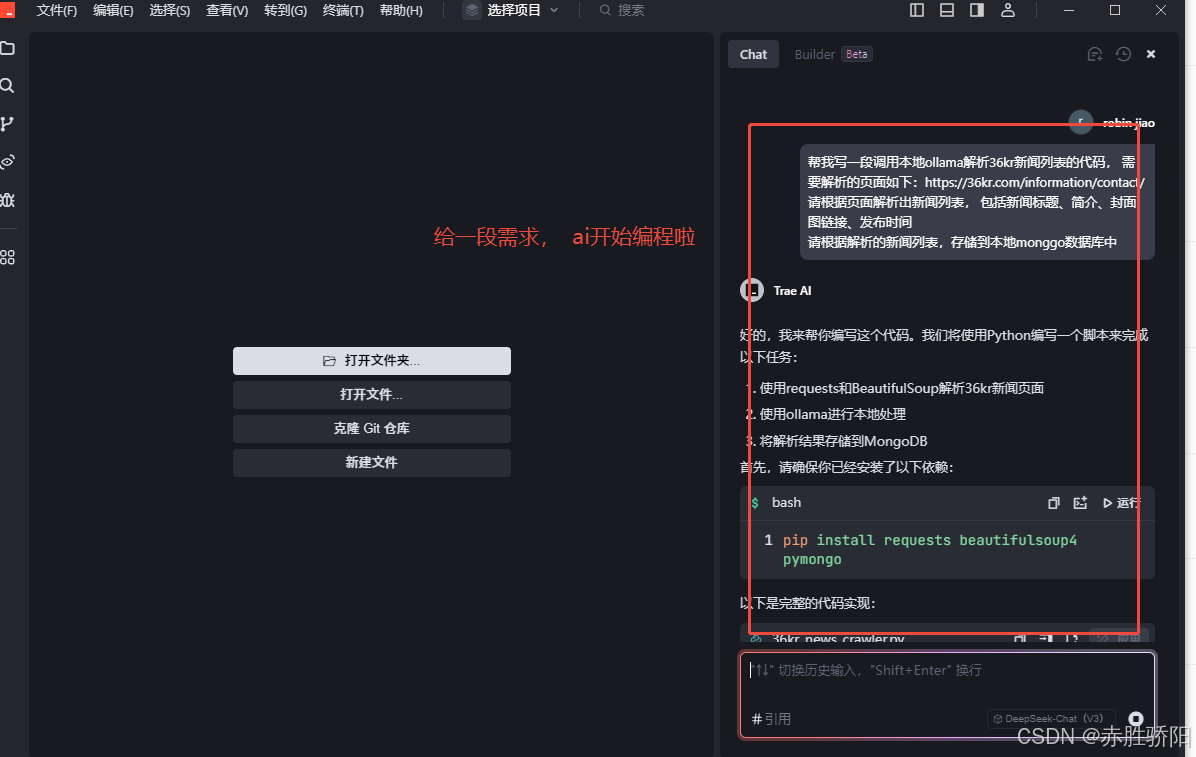
Task: Click the pymongo text in code block
Action: (x=812, y=560)
